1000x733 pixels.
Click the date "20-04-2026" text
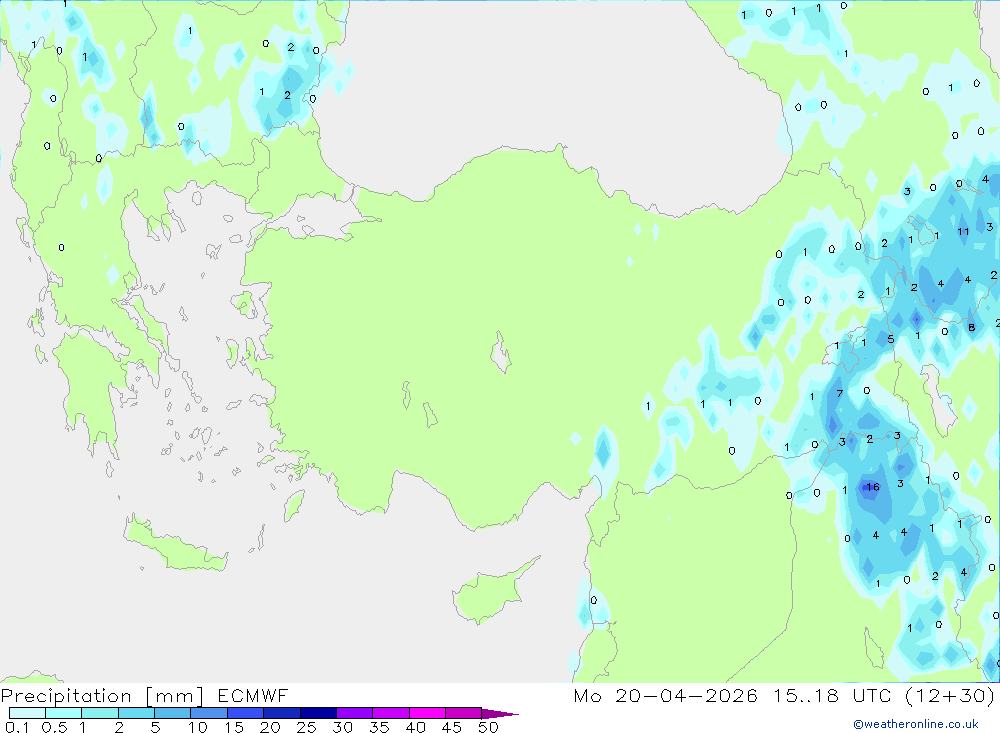tap(686, 696)
